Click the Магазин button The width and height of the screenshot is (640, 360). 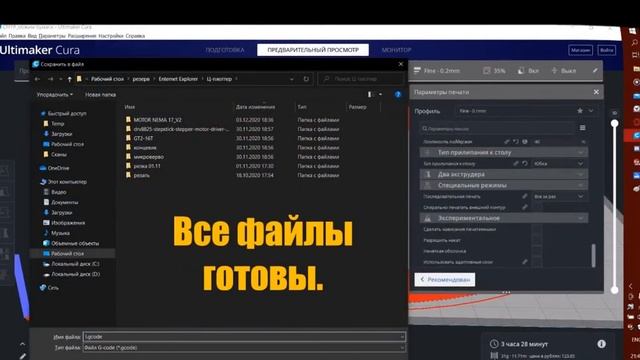580,50
